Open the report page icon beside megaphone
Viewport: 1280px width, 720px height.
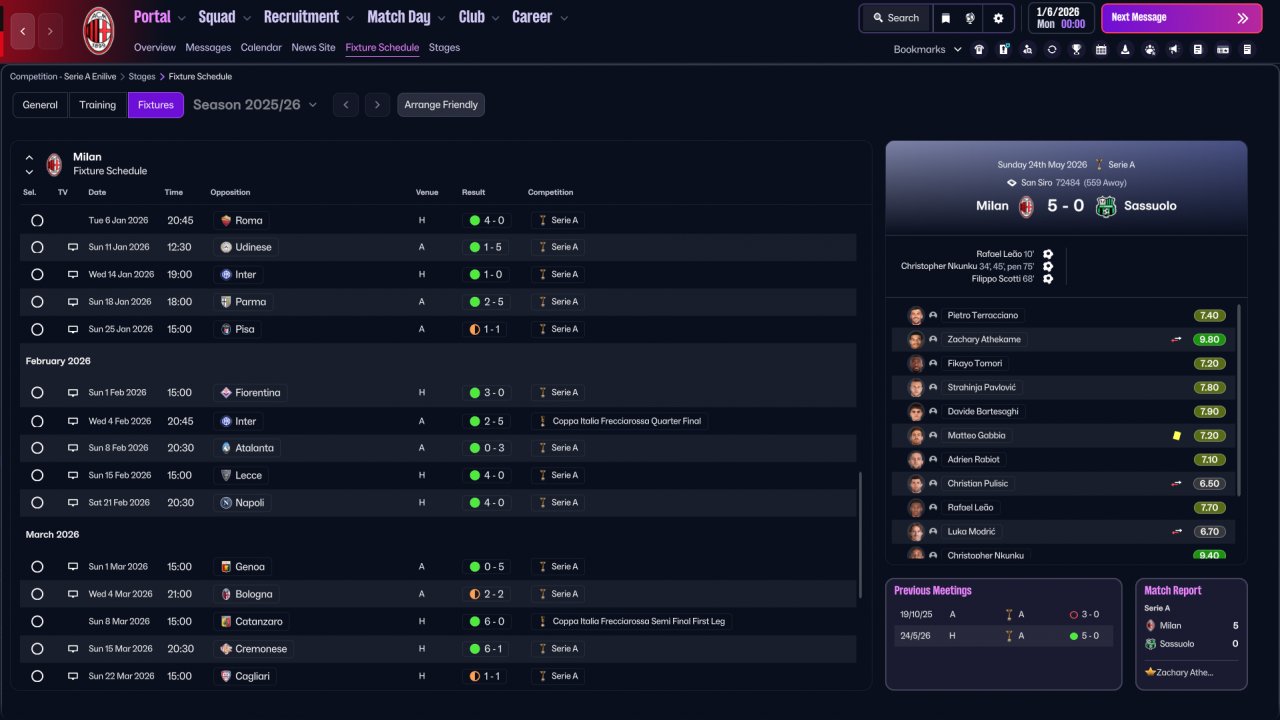point(1198,49)
